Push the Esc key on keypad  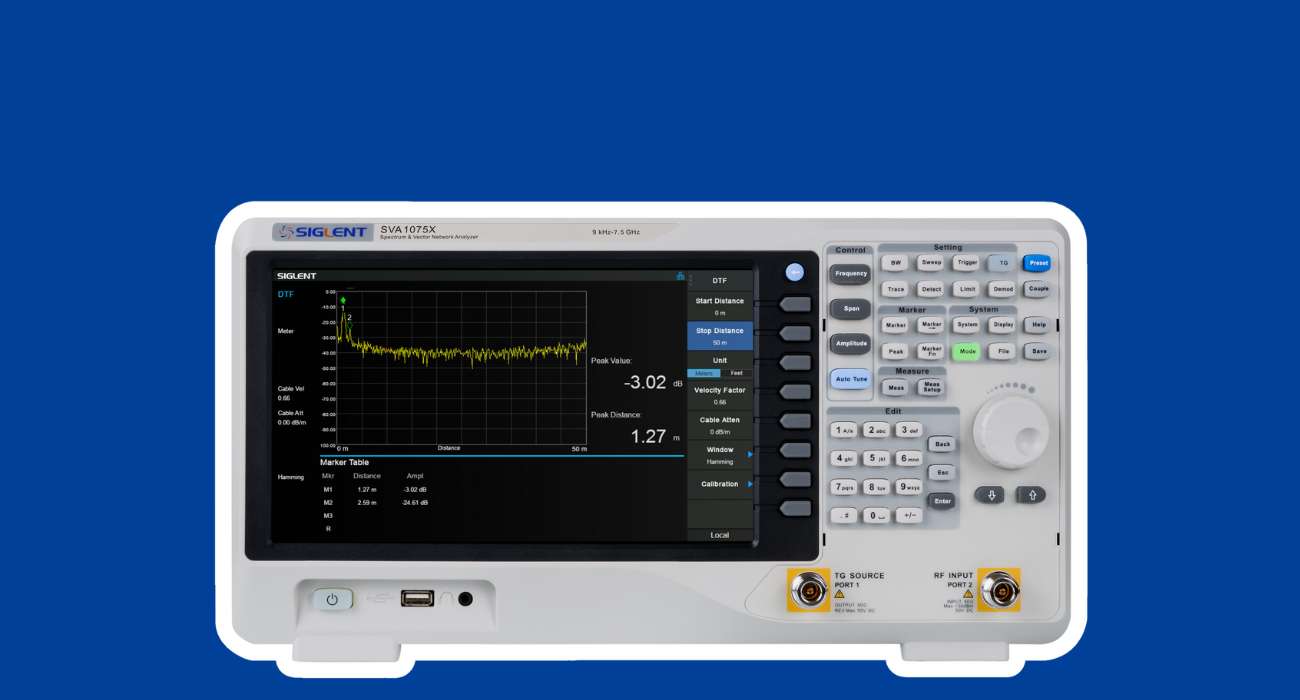tap(940, 471)
